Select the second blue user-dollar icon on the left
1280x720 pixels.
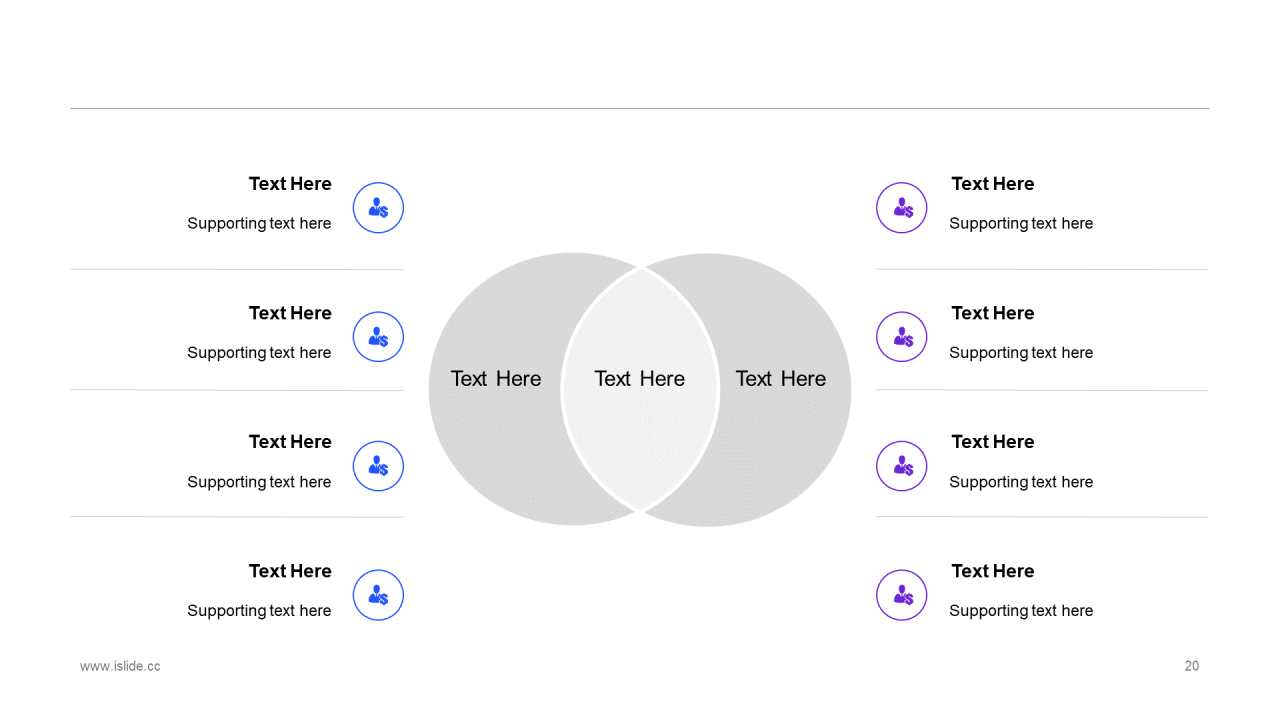[378, 337]
